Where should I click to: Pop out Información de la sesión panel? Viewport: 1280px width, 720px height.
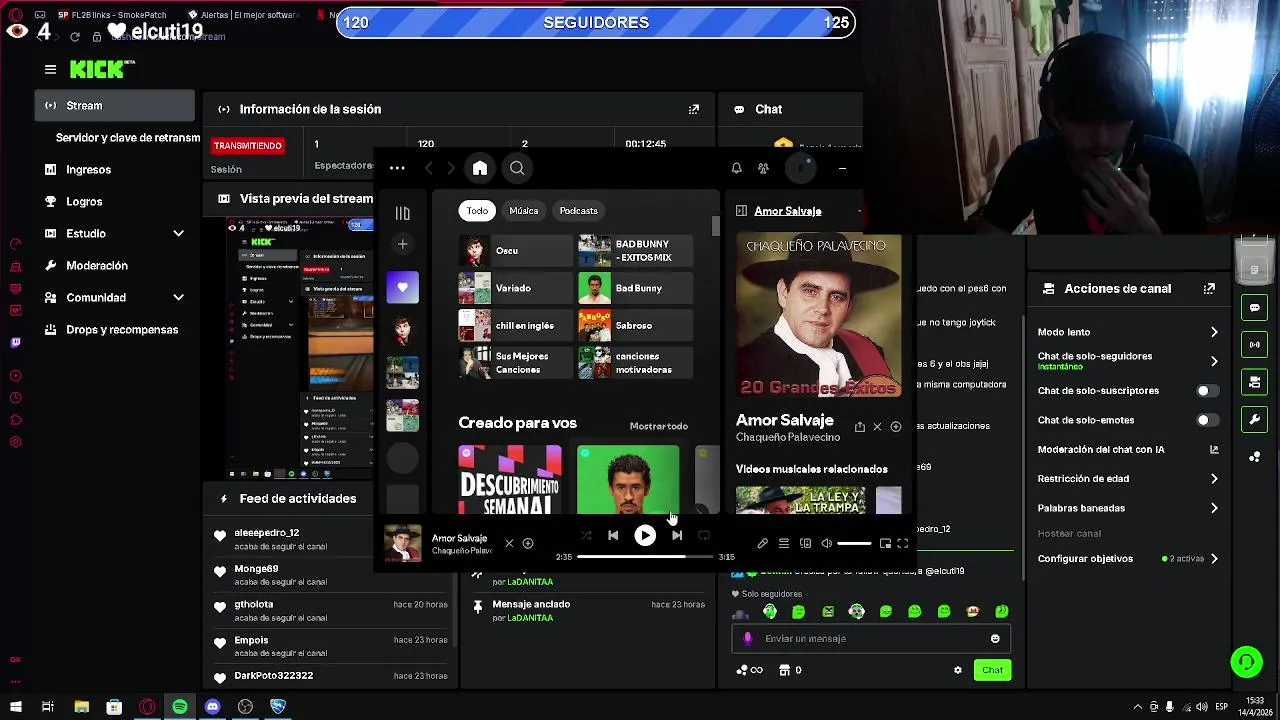click(x=694, y=109)
